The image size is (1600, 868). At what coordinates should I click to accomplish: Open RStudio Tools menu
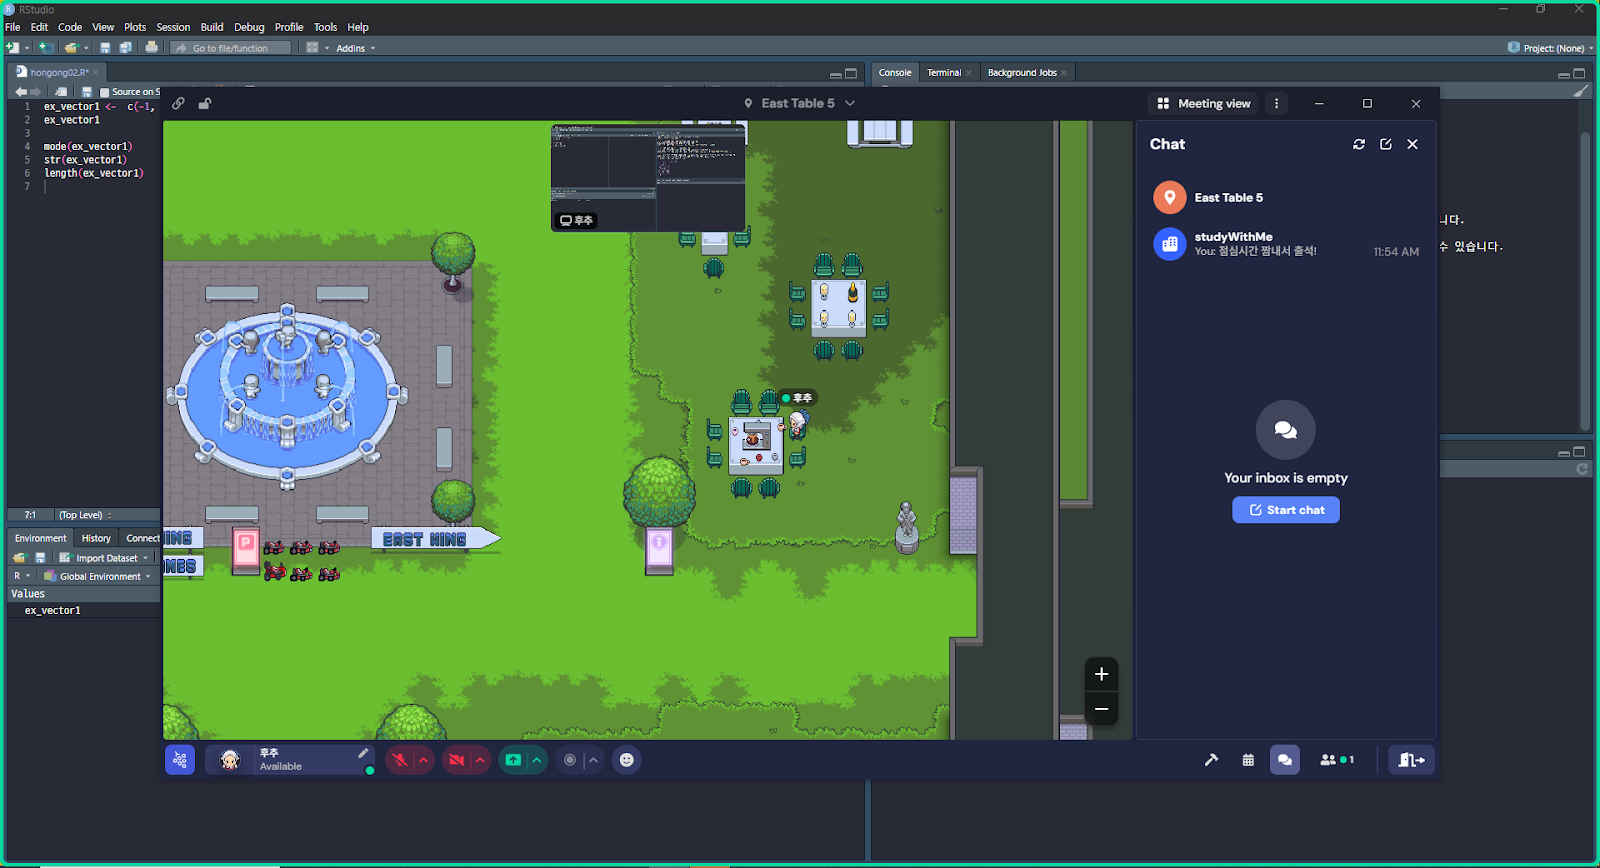[x=326, y=27]
